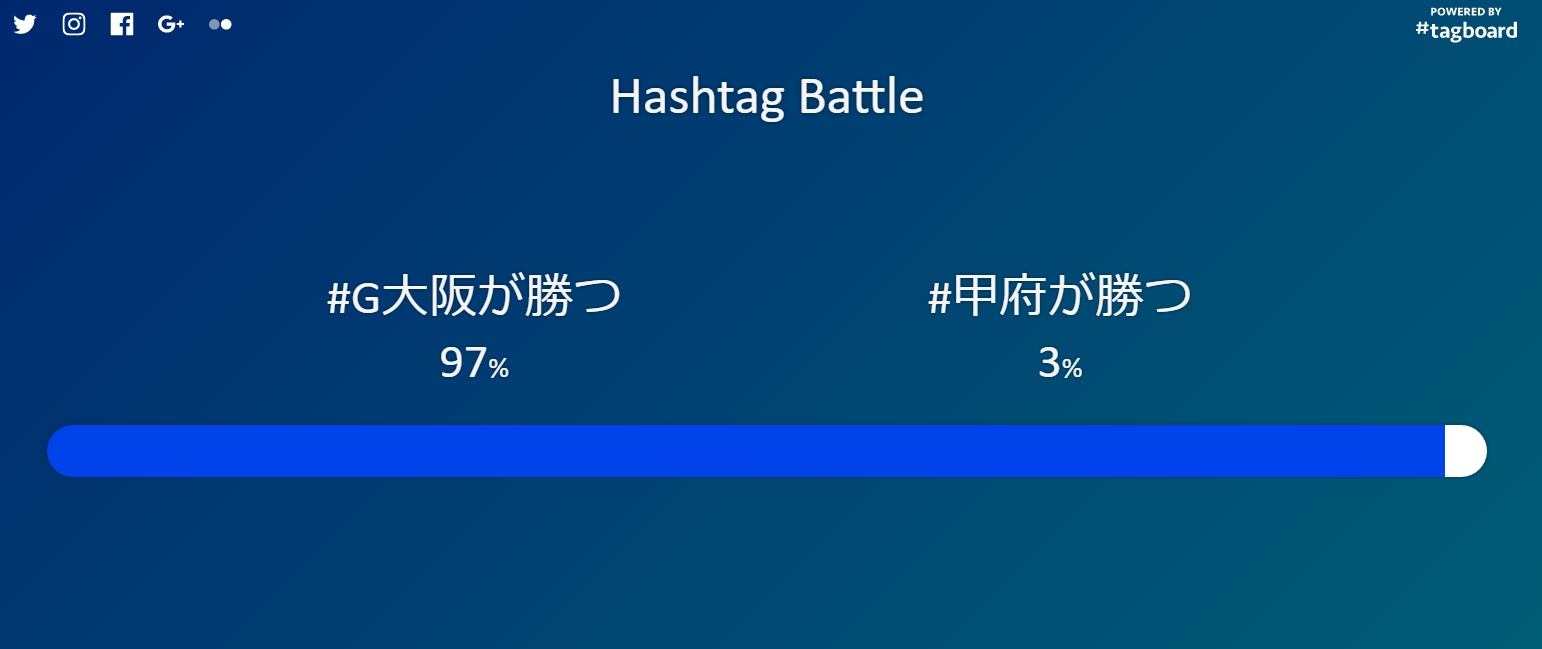
Task: Click the percent sign after 97
Action: tap(499, 369)
